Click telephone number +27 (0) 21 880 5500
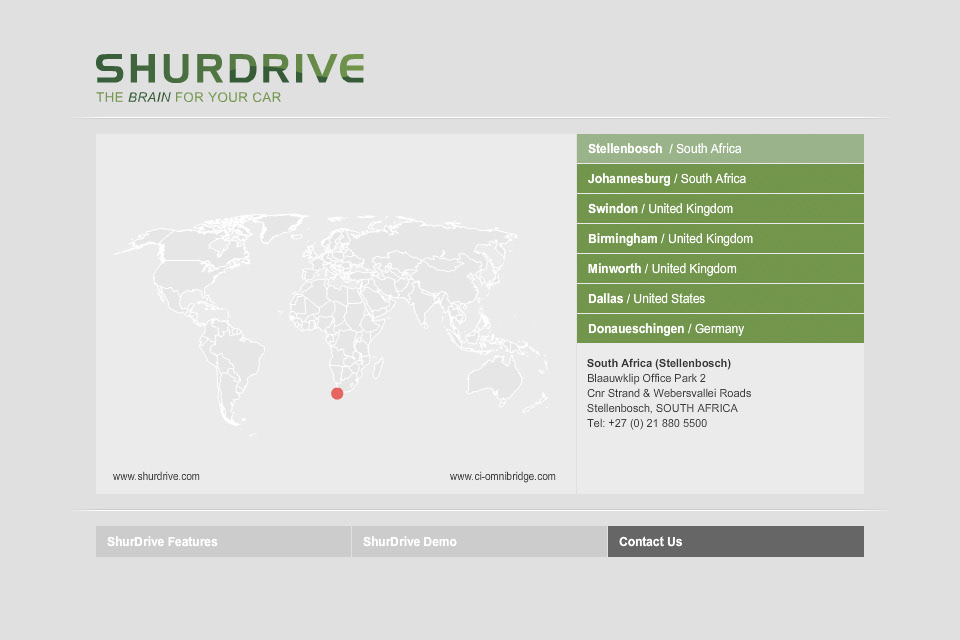 [x=658, y=423]
